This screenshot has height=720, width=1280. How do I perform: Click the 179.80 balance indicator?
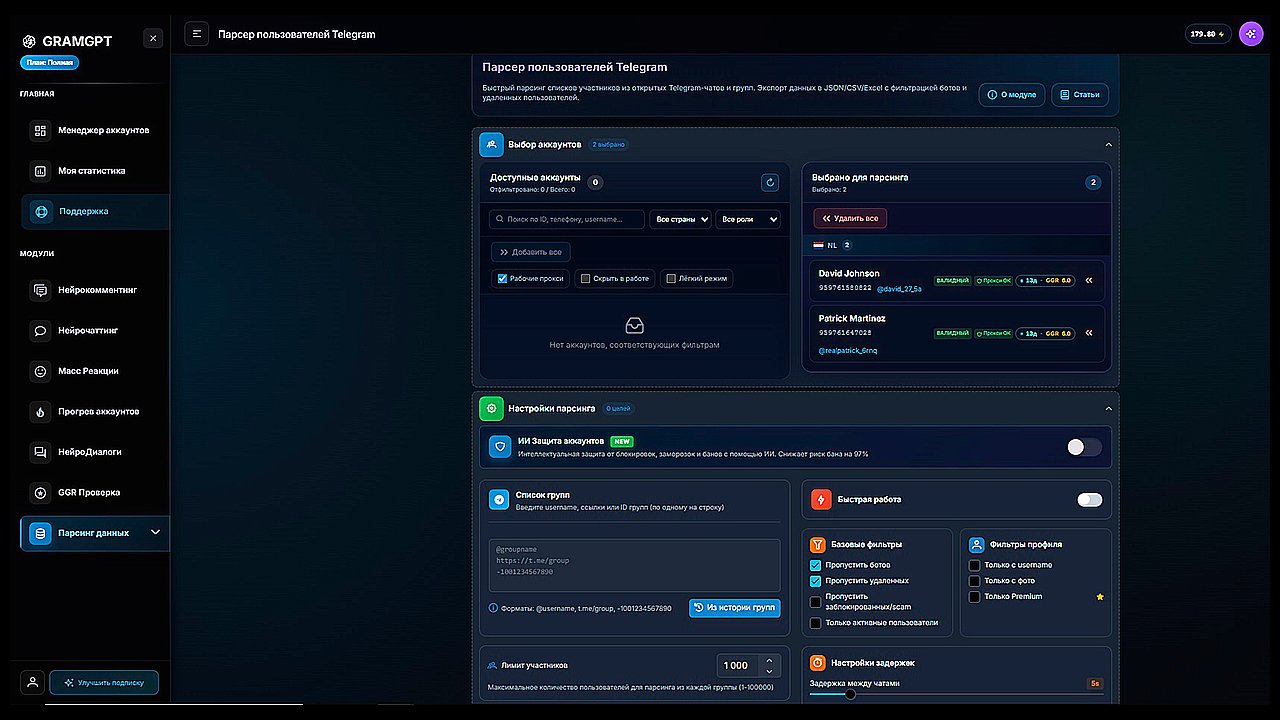coord(1208,34)
